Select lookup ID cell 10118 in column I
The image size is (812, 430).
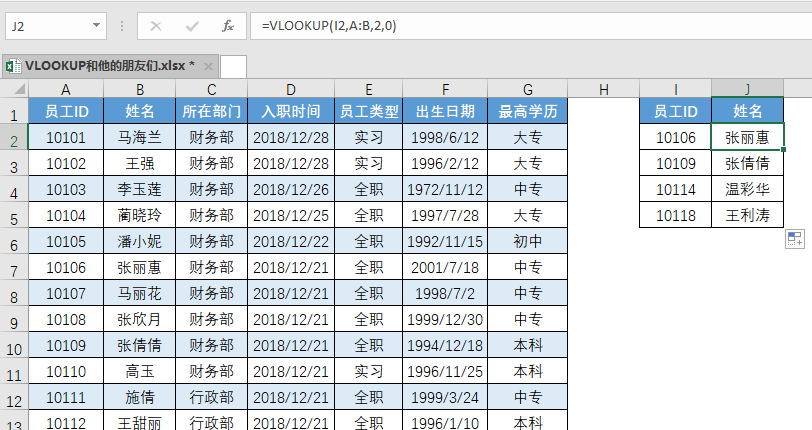[x=676, y=215]
